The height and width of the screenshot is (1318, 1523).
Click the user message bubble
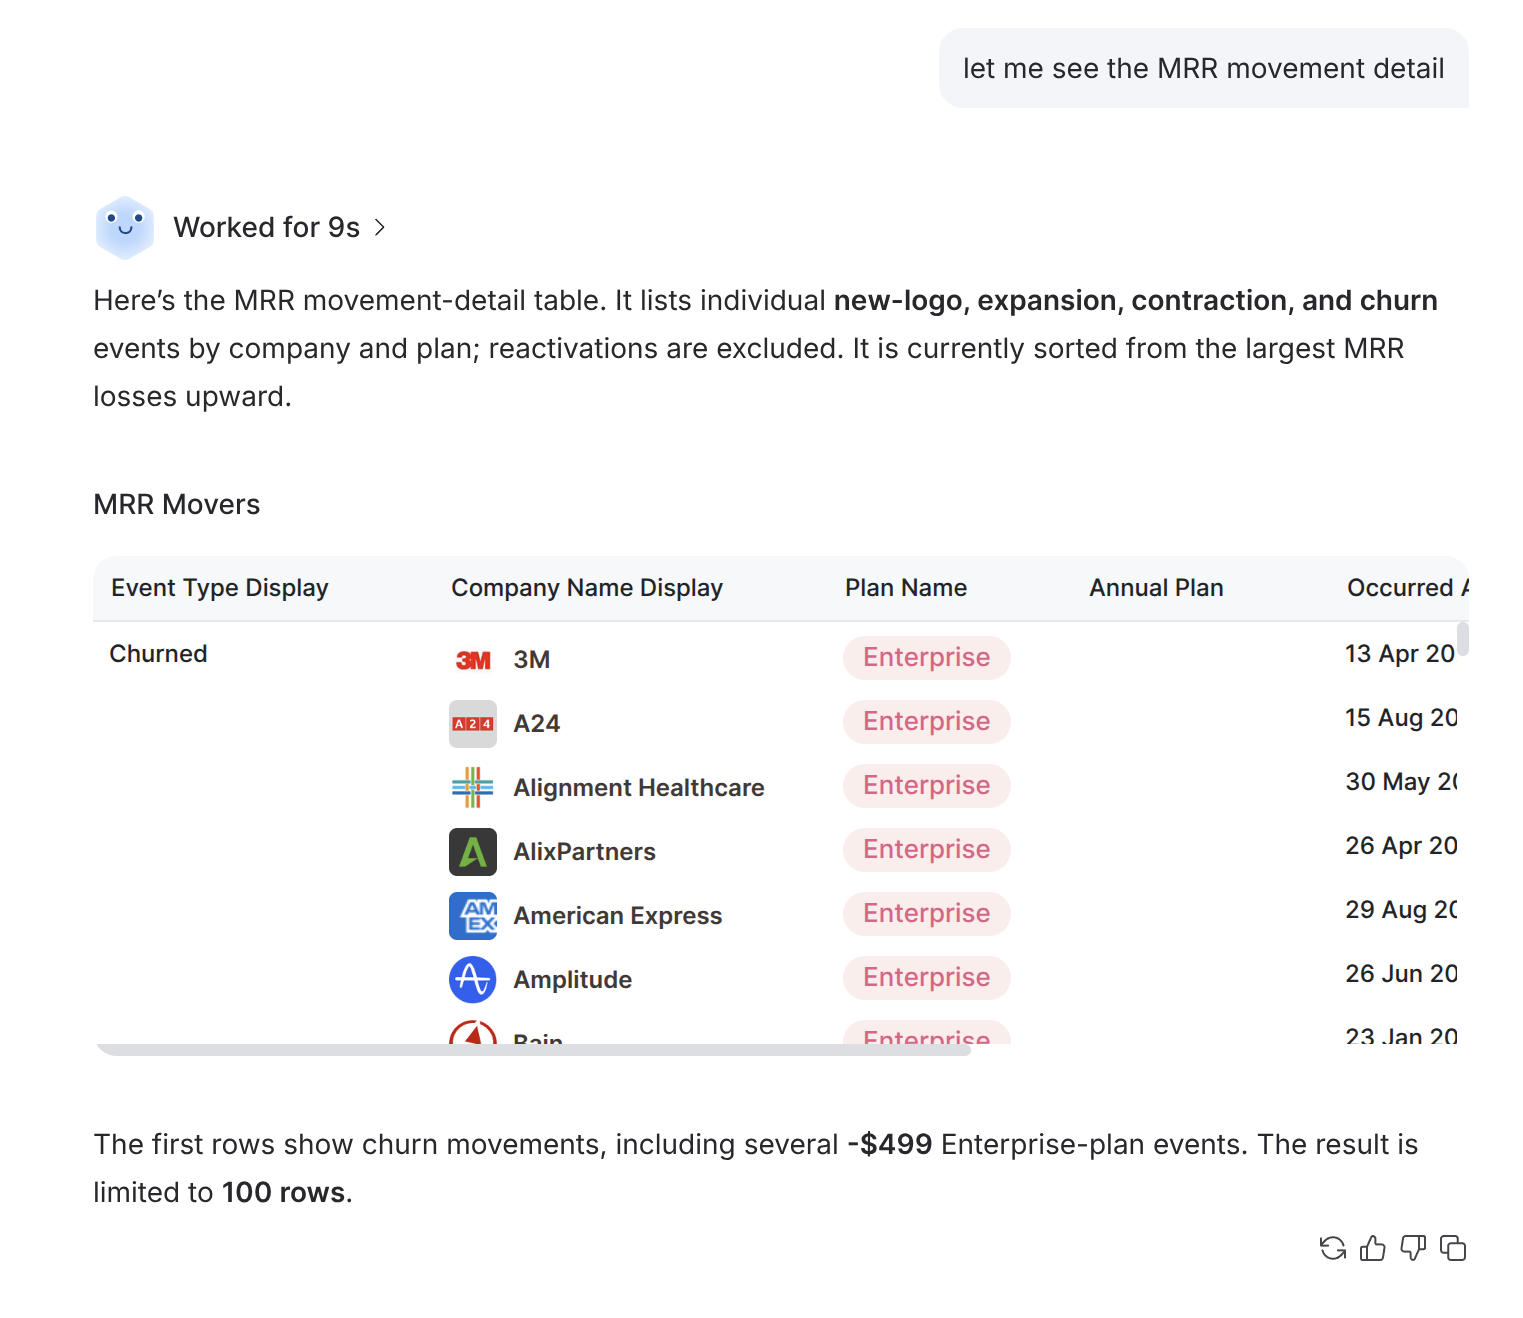click(1203, 68)
